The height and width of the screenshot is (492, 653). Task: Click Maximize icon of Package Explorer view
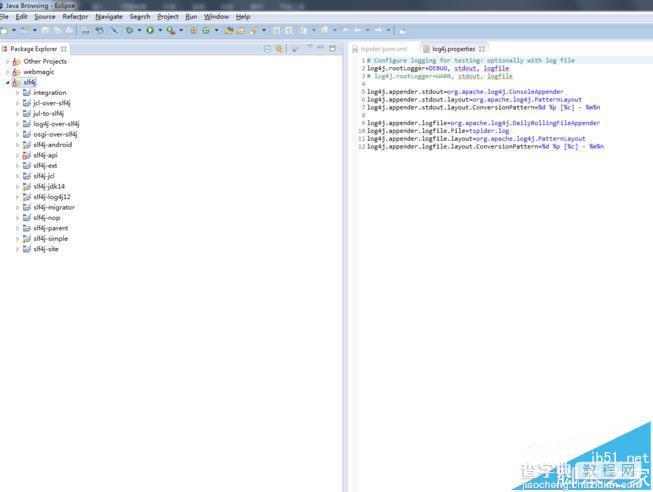332,48
